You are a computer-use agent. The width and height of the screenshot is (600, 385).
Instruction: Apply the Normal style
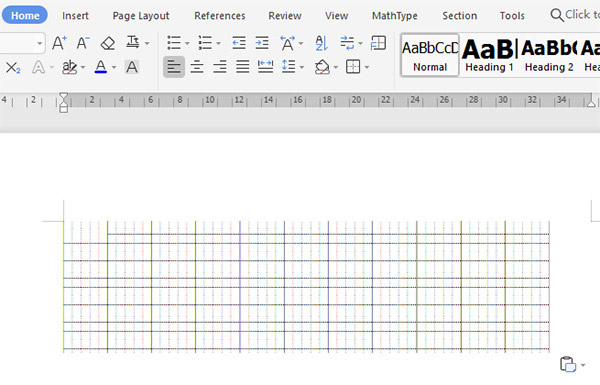pyautogui.click(x=430, y=55)
